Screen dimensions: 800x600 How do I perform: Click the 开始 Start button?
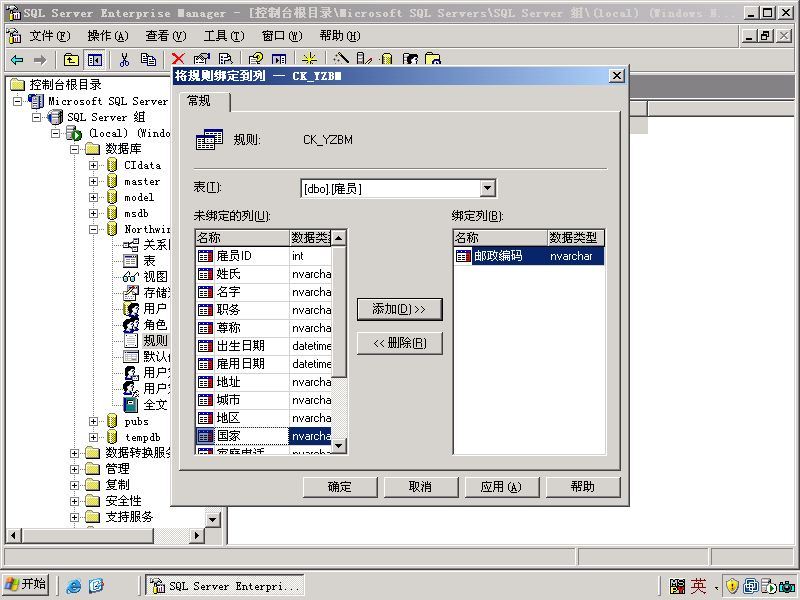coord(26,584)
